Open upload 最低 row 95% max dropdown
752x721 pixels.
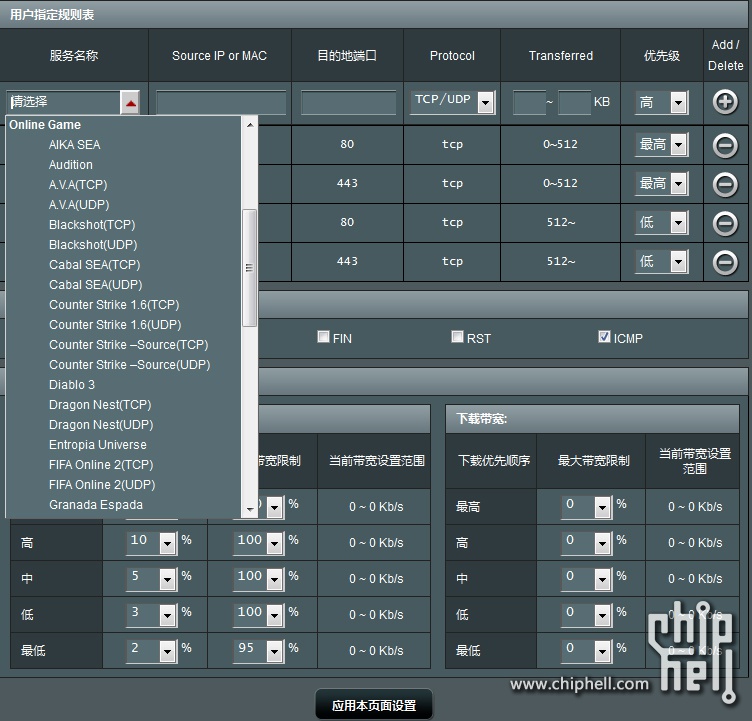pyautogui.click(x=258, y=650)
